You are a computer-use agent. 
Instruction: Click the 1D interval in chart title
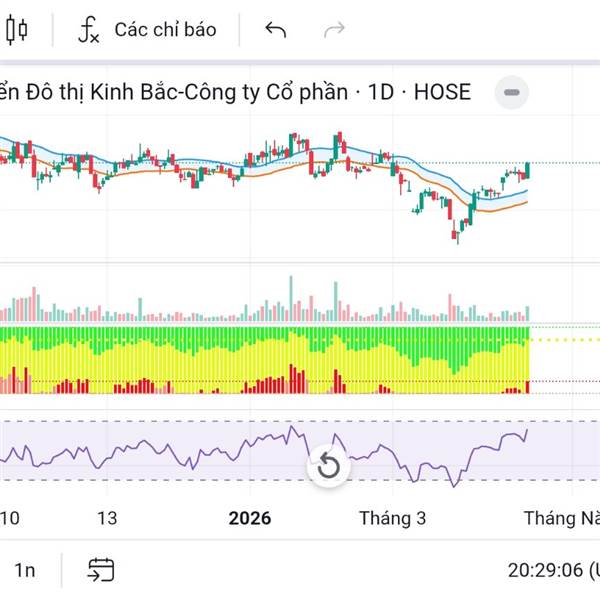point(381,92)
